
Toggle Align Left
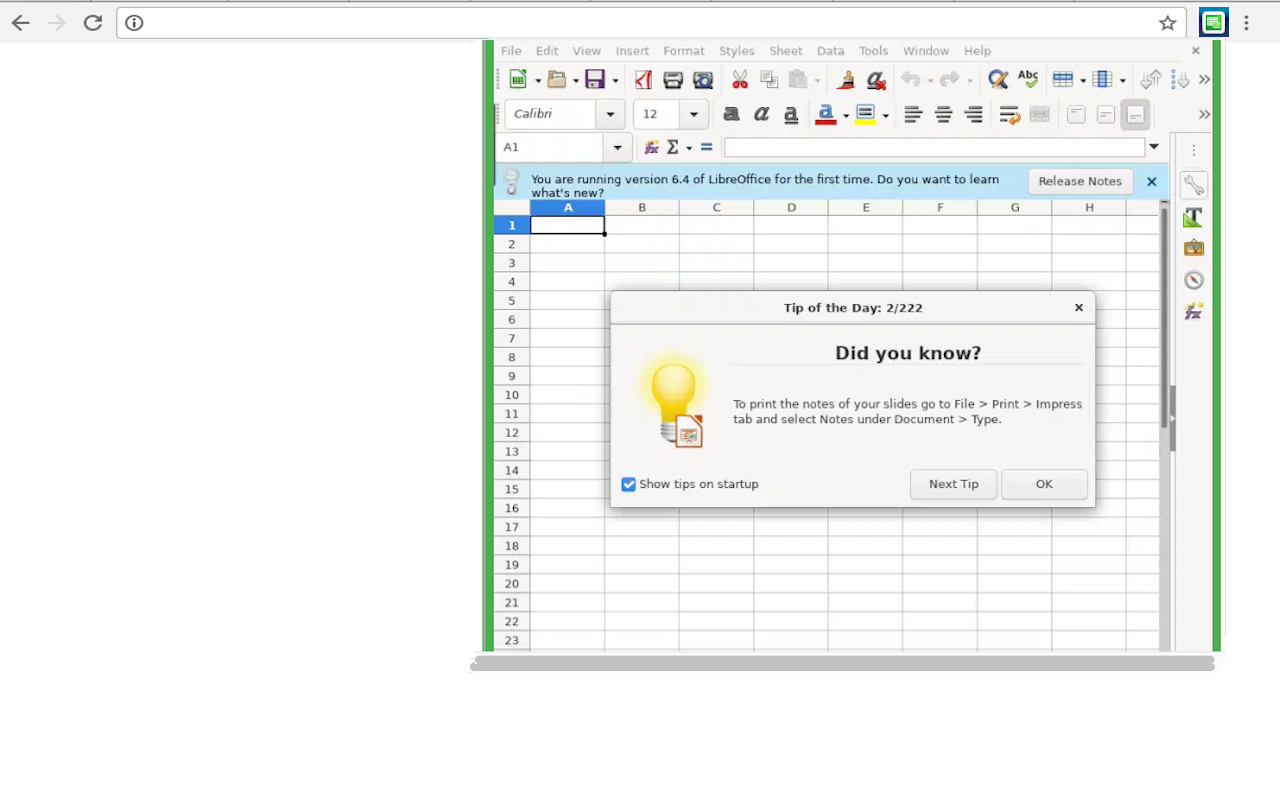[x=912, y=114]
